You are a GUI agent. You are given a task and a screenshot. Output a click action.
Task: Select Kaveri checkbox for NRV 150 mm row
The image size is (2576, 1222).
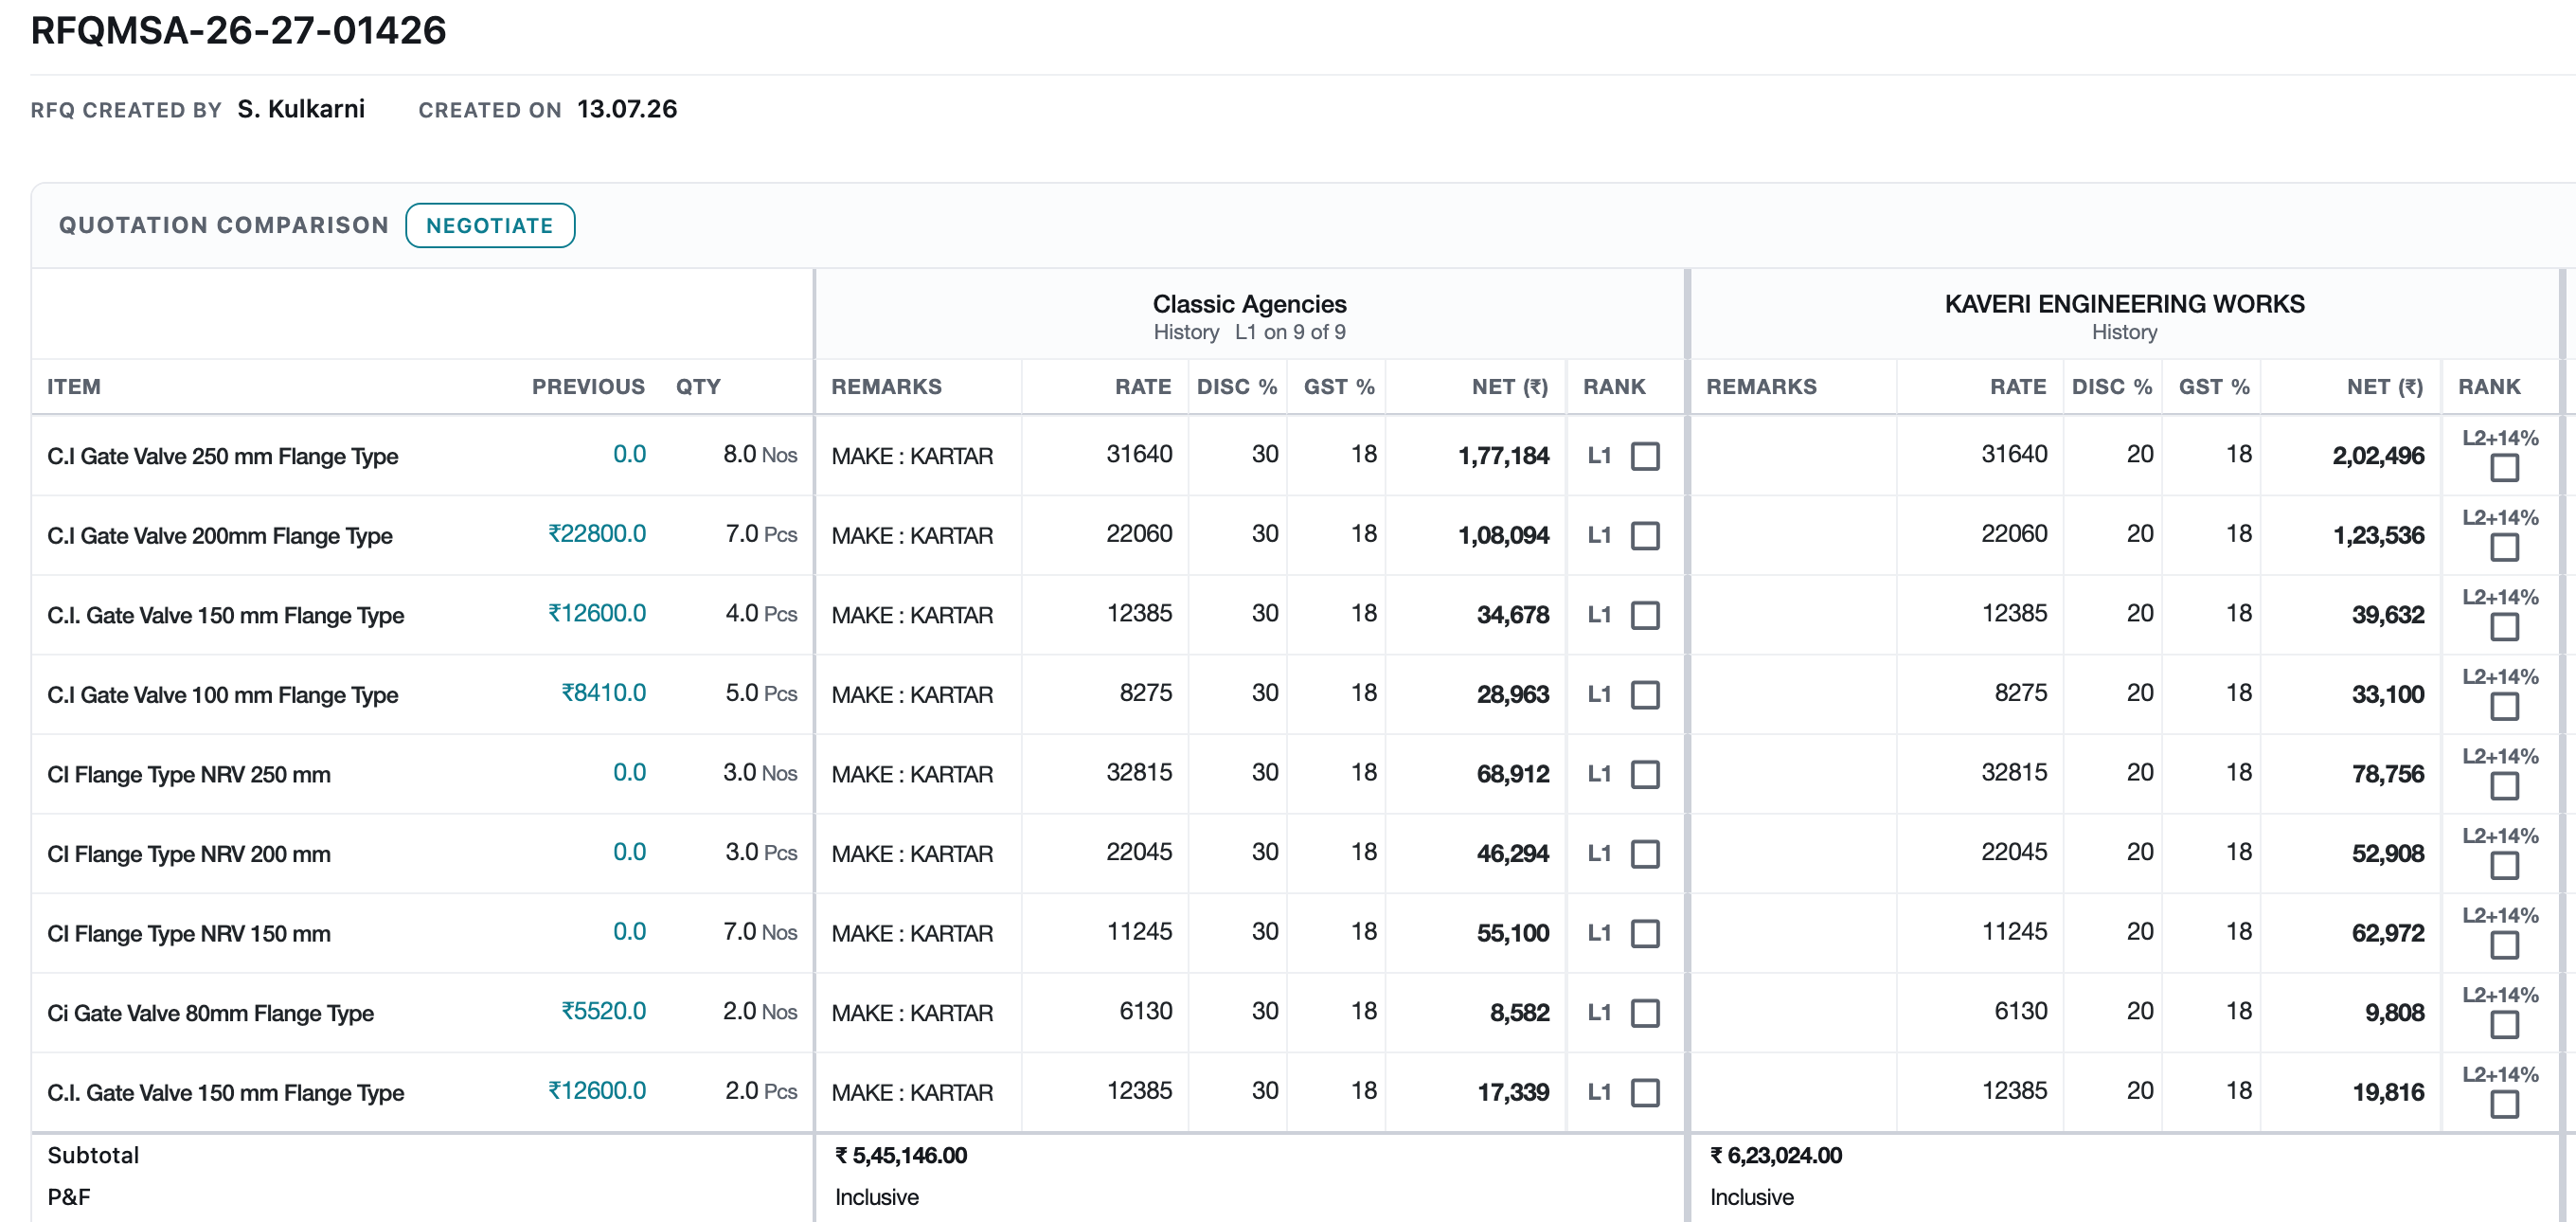click(x=2504, y=945)
